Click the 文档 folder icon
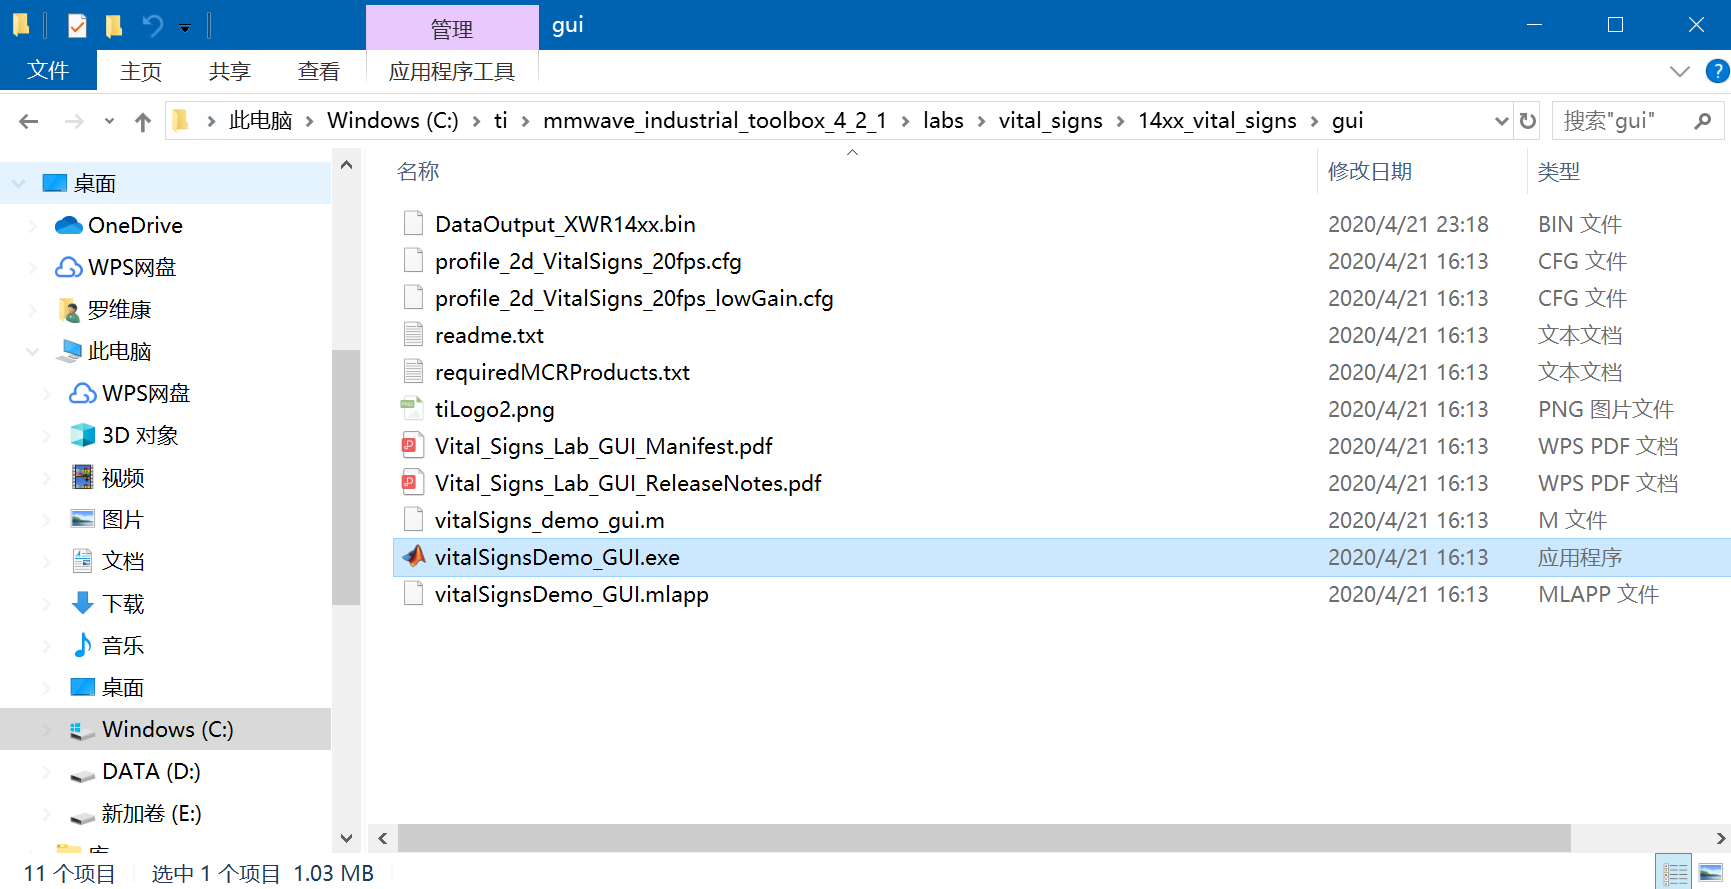The width and height of the screenshot is (1731, 889). click(83, 561)
